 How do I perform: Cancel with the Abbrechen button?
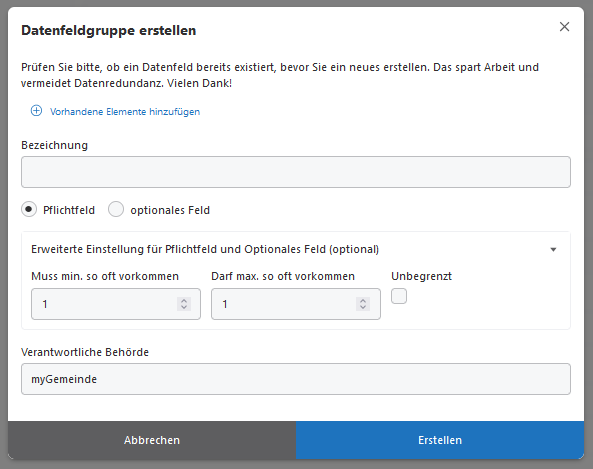pyautogui.click(x=152, y=440)
